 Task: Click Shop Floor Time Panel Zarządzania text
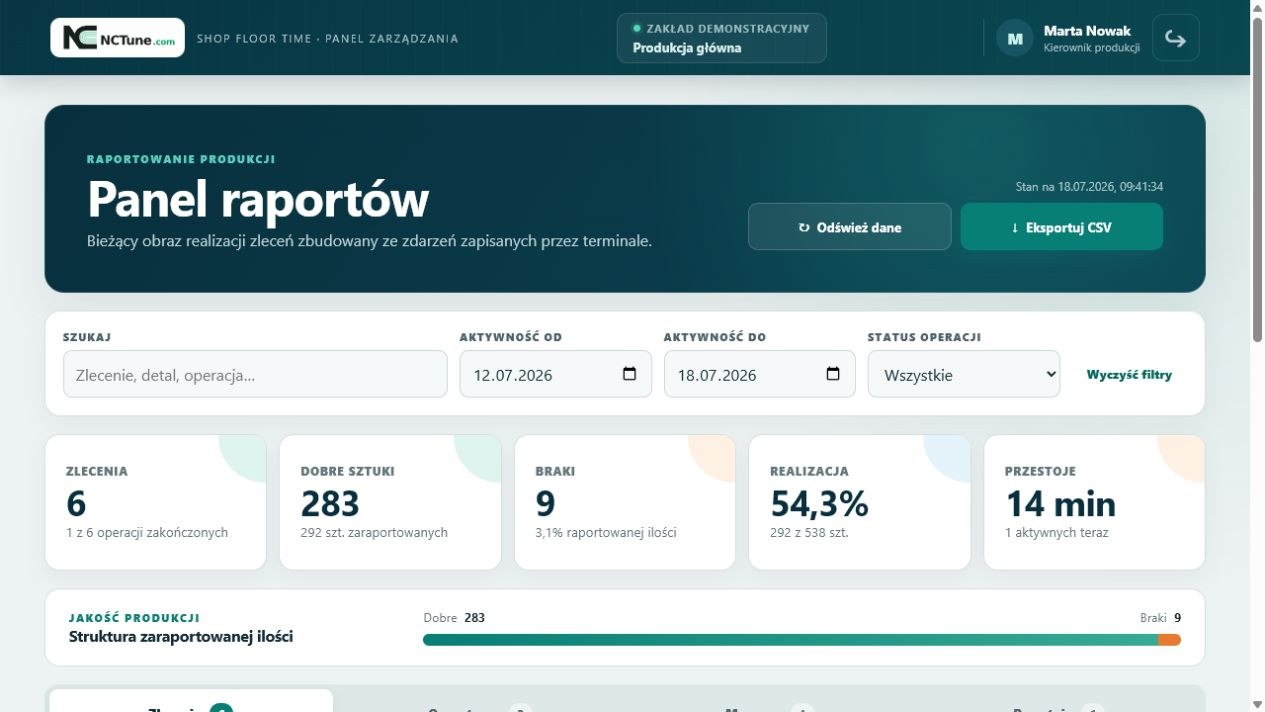(x=327, y=39)
